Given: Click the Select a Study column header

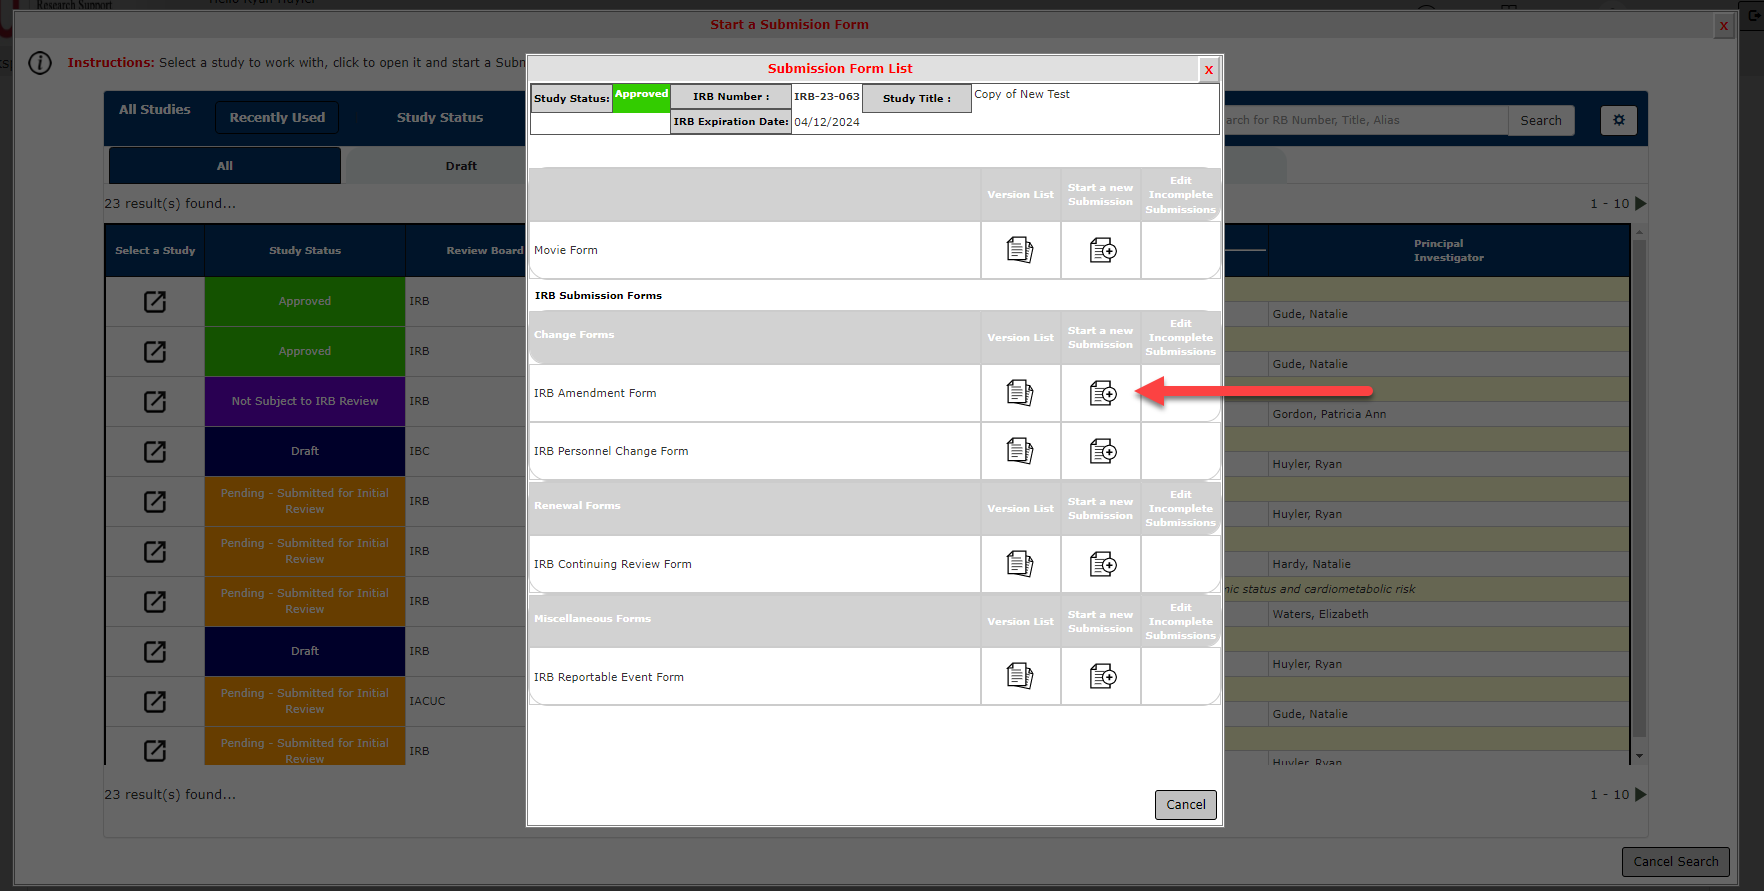Looking at the screenshot, I should click(155, 251).
